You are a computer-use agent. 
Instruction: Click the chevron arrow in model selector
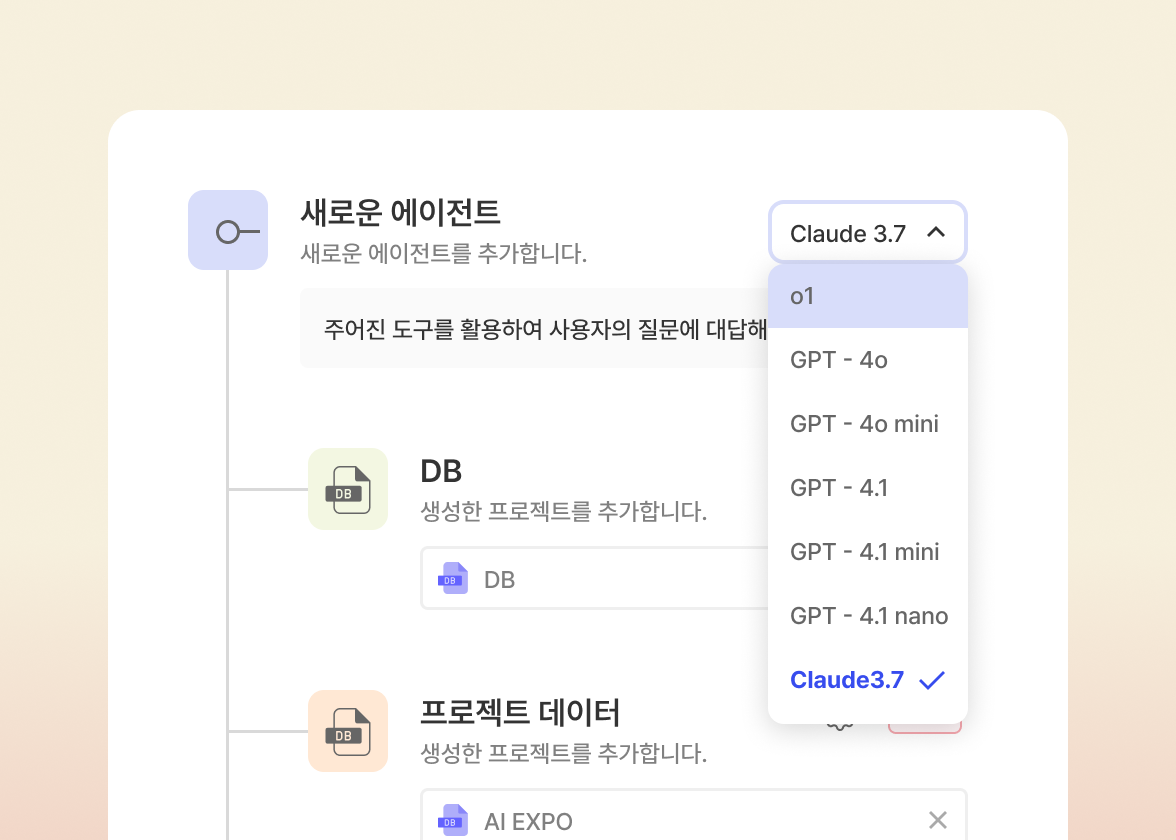click(x=936, y=232)
